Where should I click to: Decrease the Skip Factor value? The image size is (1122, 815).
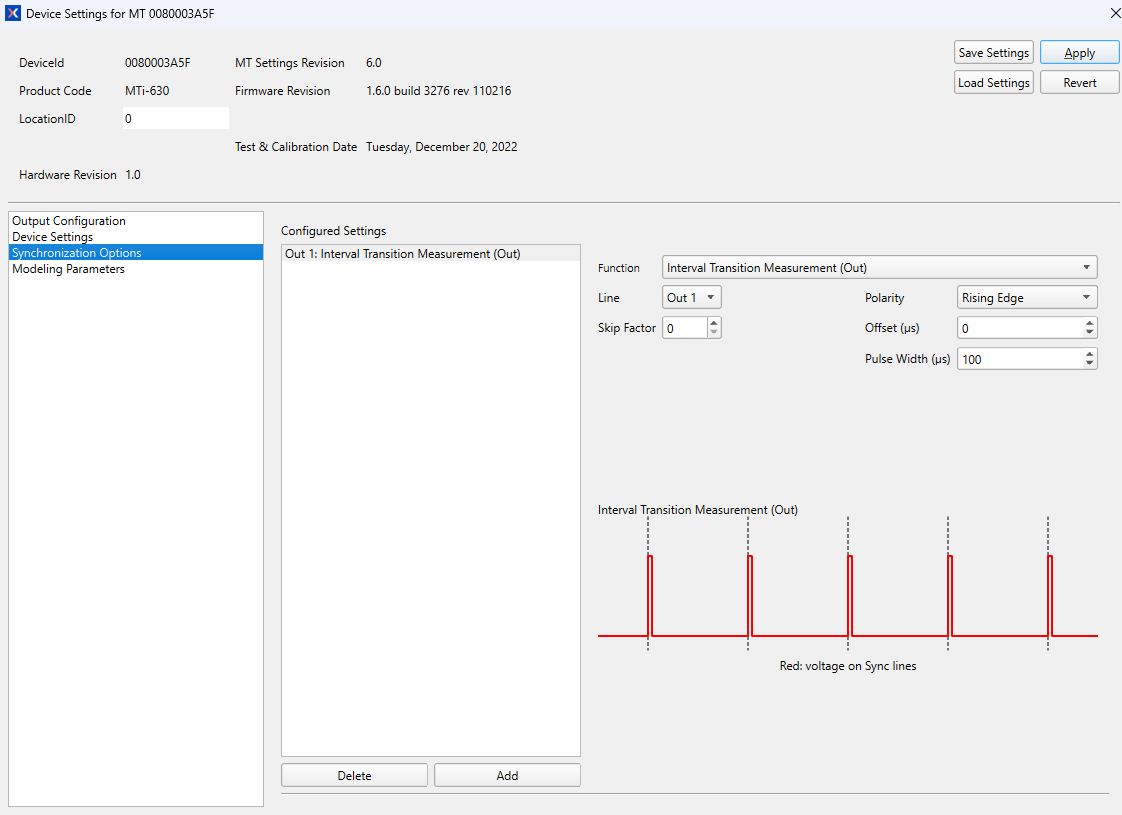(x=713, y=333)
